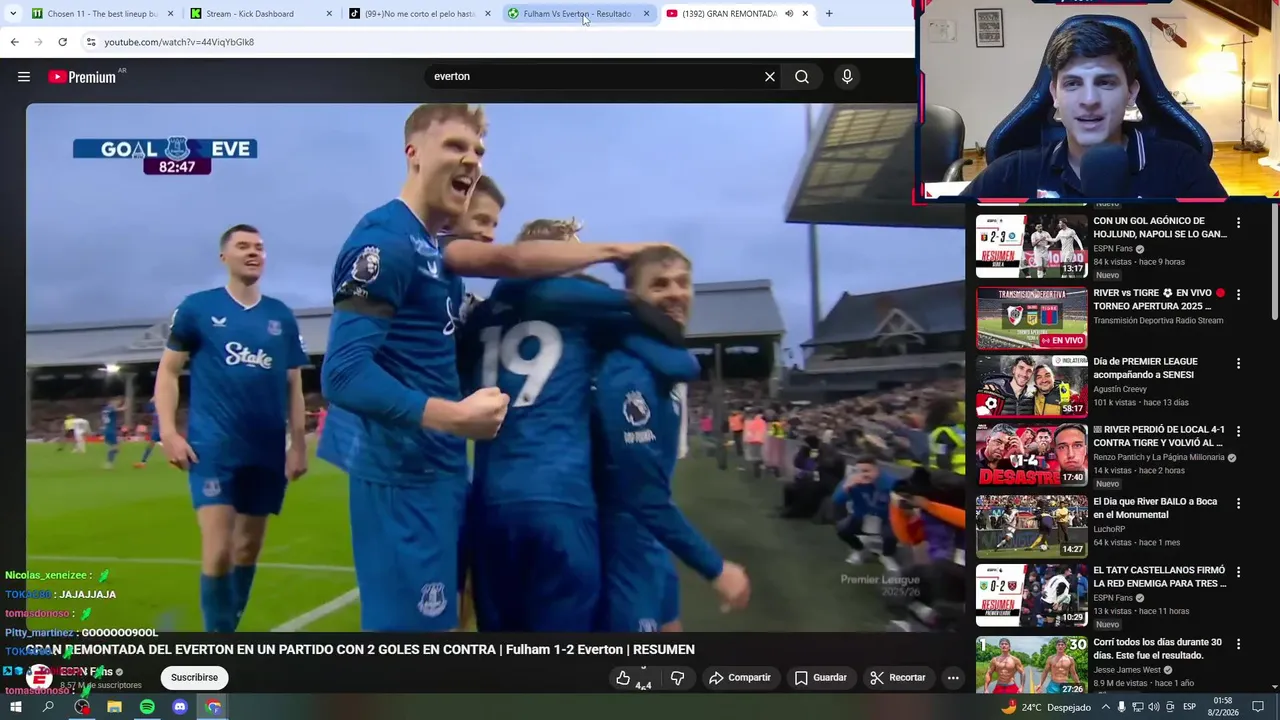Click the Guardar save button
1280x720 pixels.
tap(821, 678)
